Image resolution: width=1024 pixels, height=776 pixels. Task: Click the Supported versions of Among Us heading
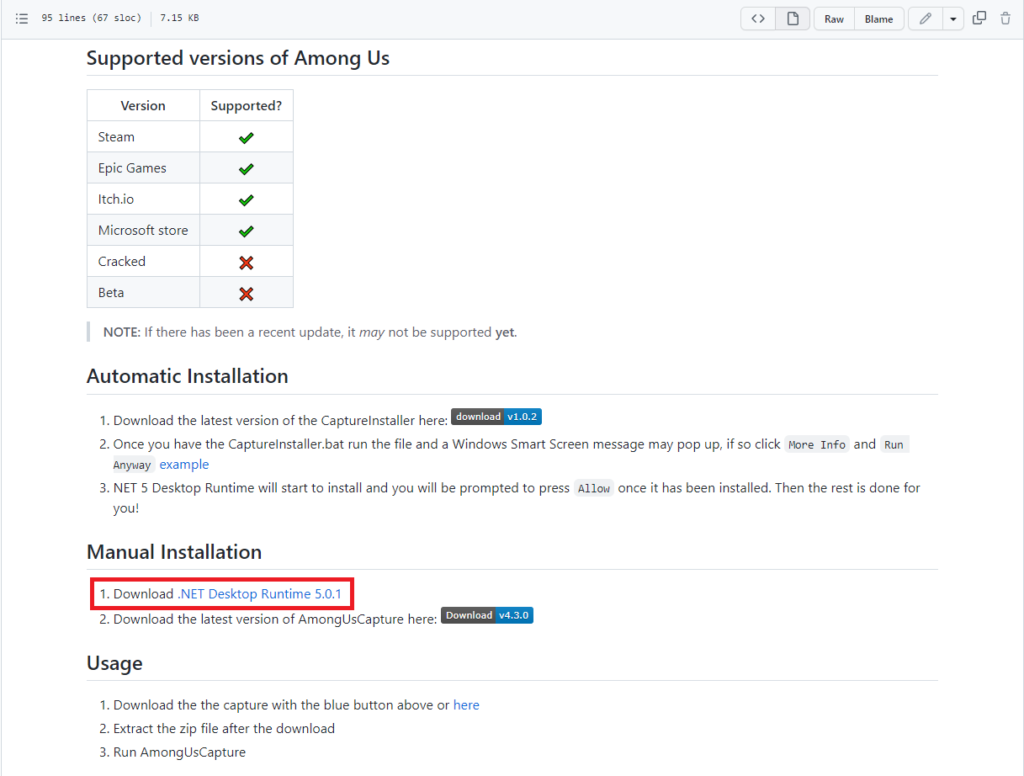(238, 58)
